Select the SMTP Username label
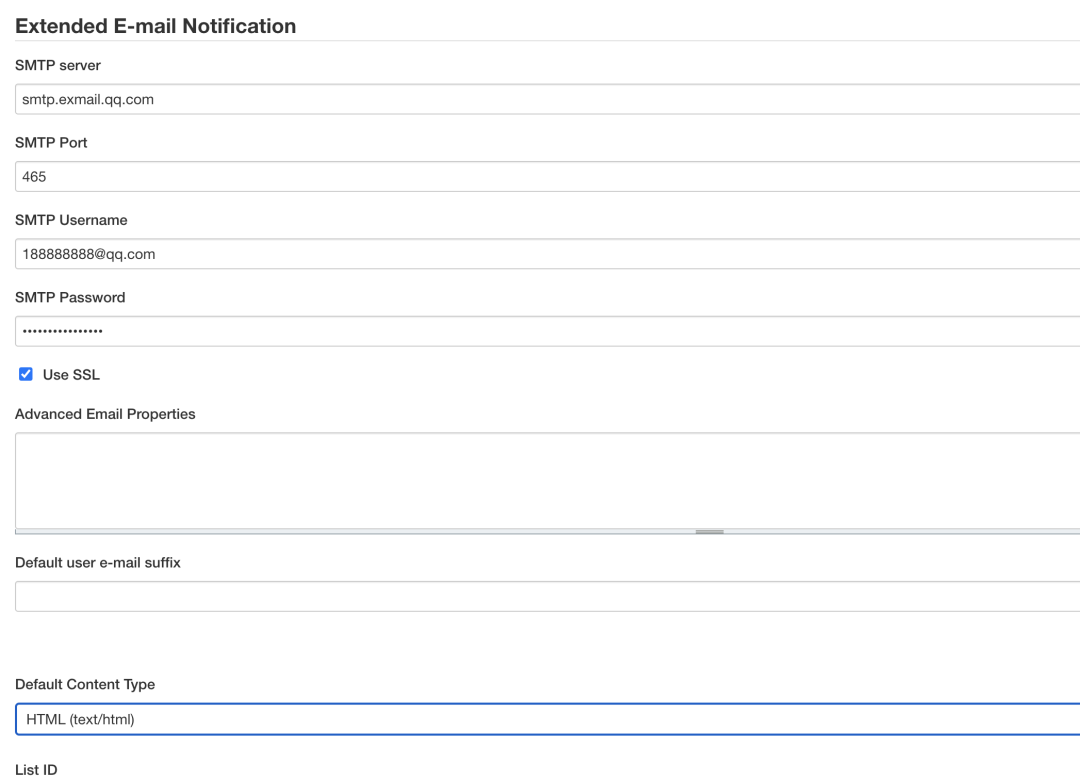Viewport: 1080px width, 780px height. pyautogui.click(x=71, y=220)
